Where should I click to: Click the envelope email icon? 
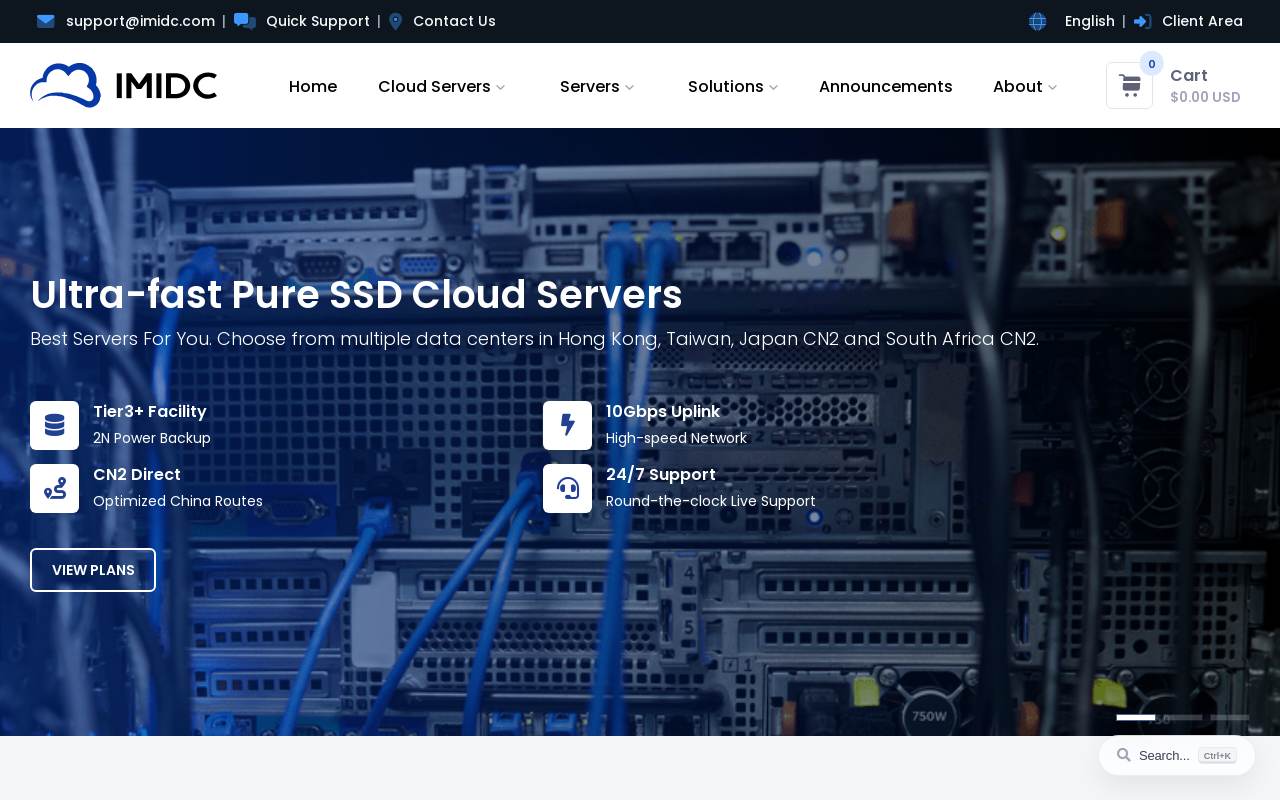(45, 21)
